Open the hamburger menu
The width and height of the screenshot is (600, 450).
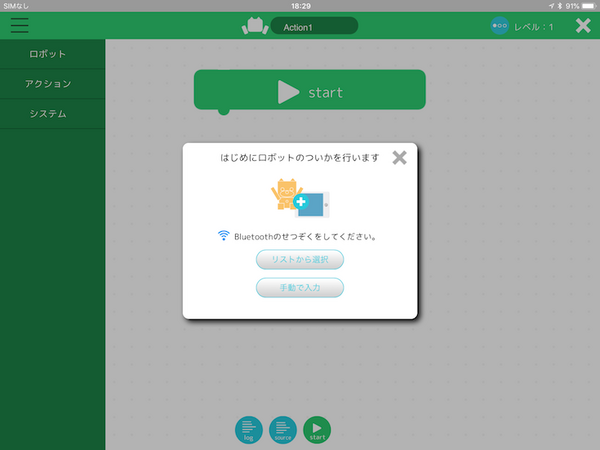point(19,26)
